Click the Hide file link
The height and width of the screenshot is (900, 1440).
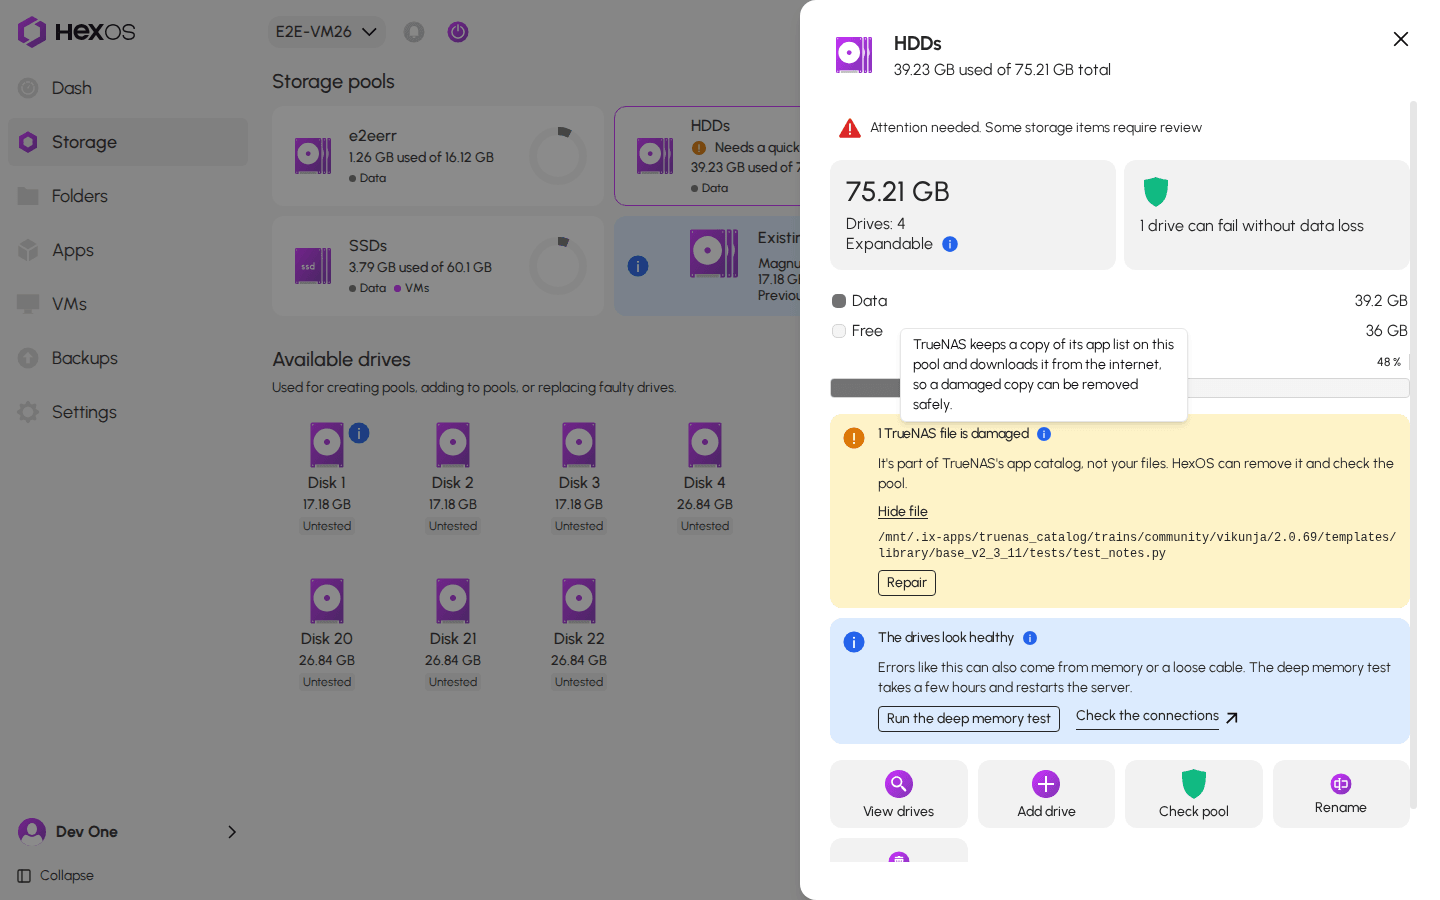tap(903, 511)
